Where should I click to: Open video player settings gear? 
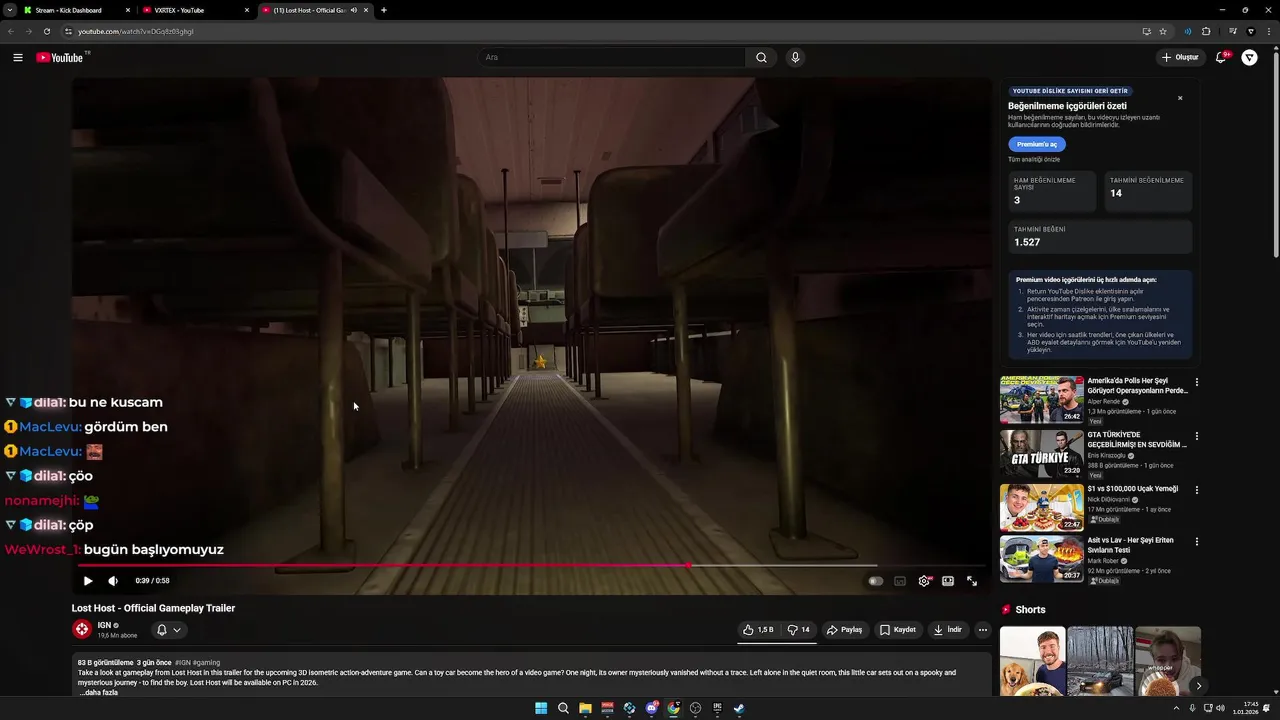pos(924,581)
